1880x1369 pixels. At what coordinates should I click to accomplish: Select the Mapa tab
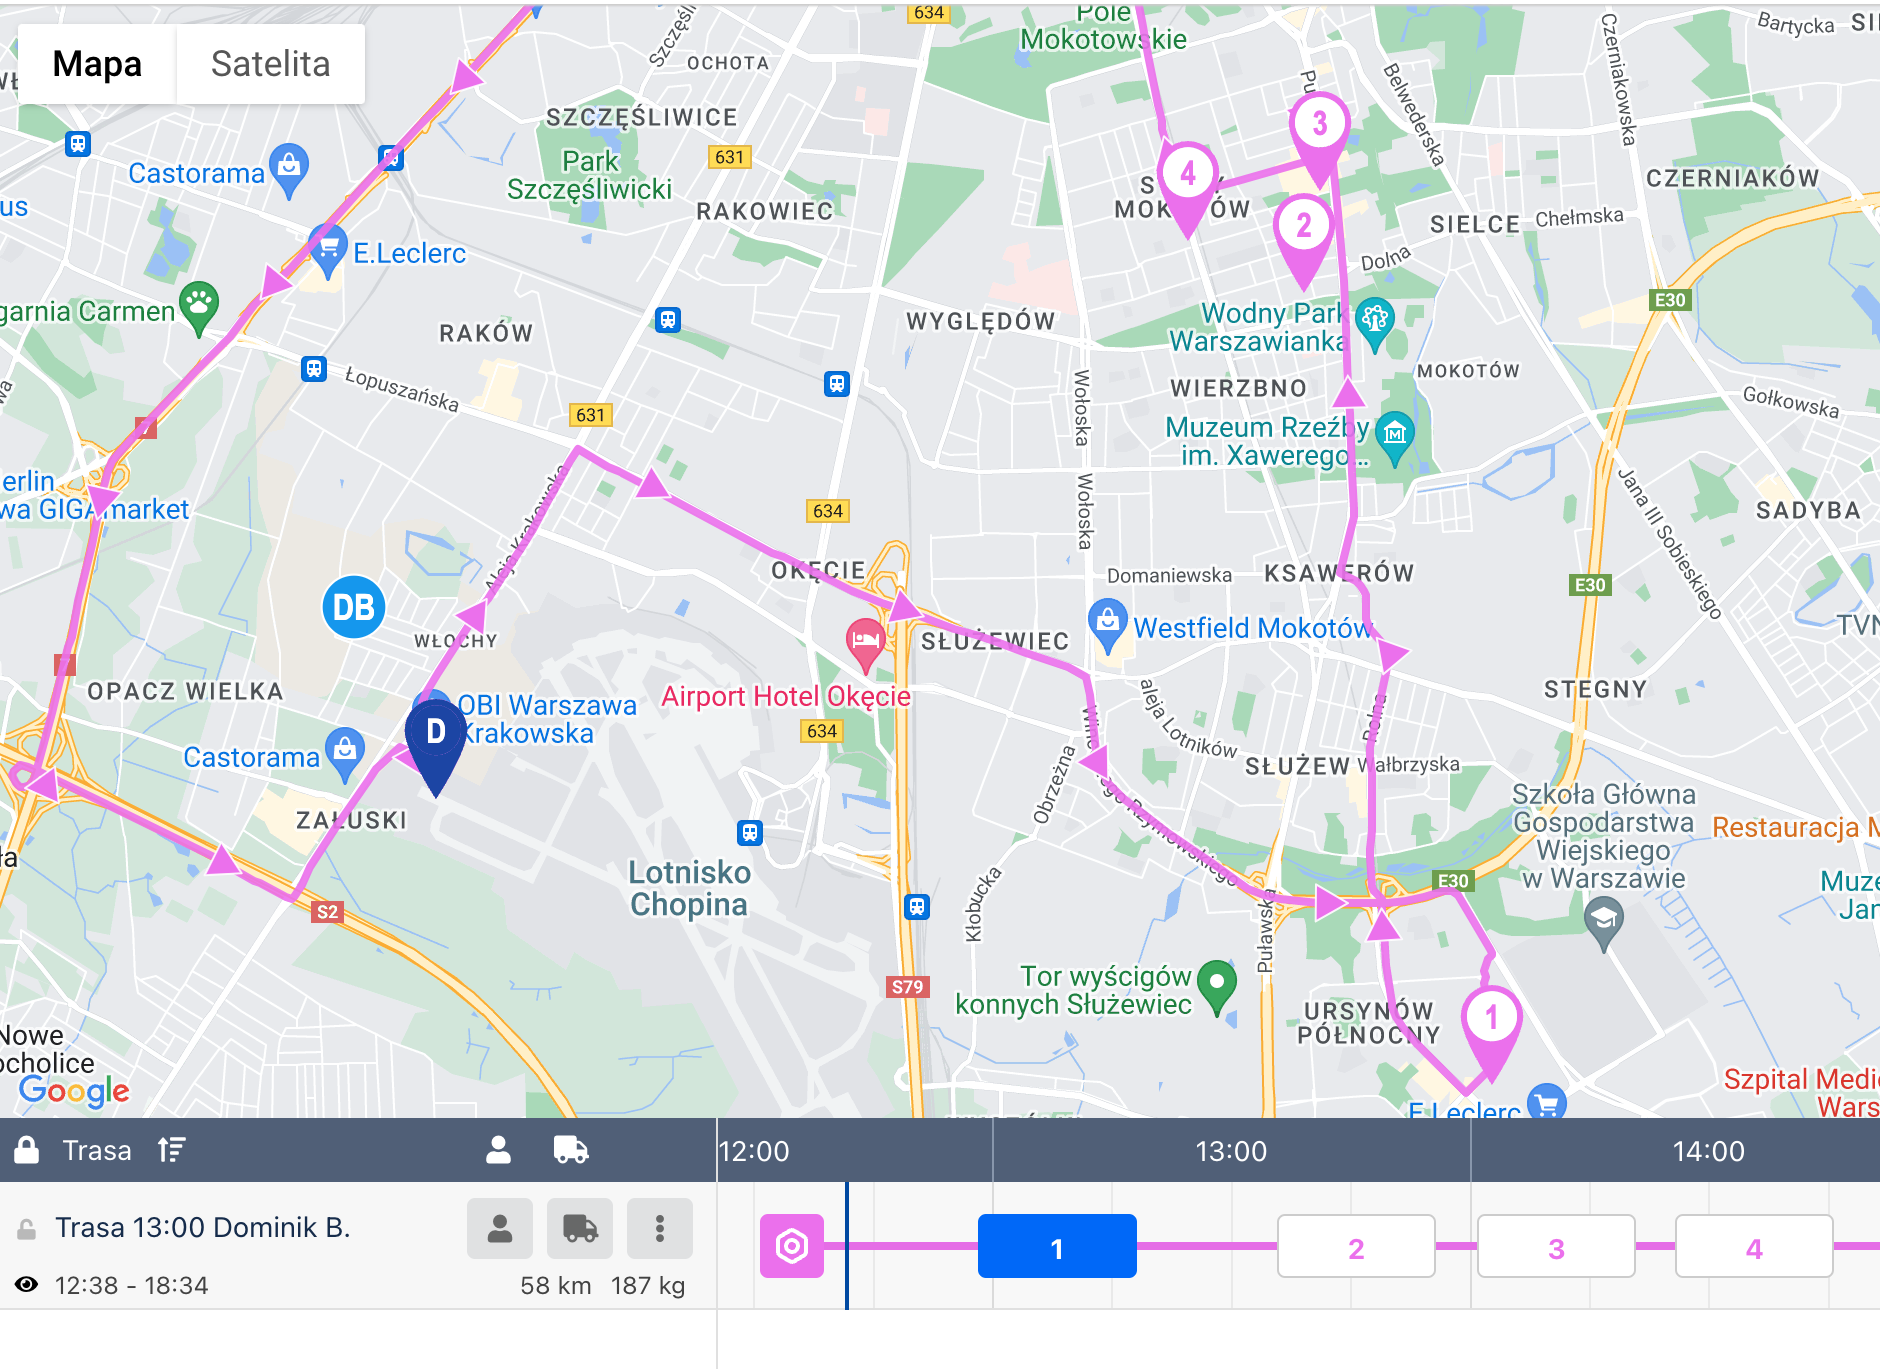tap(97, 63)
